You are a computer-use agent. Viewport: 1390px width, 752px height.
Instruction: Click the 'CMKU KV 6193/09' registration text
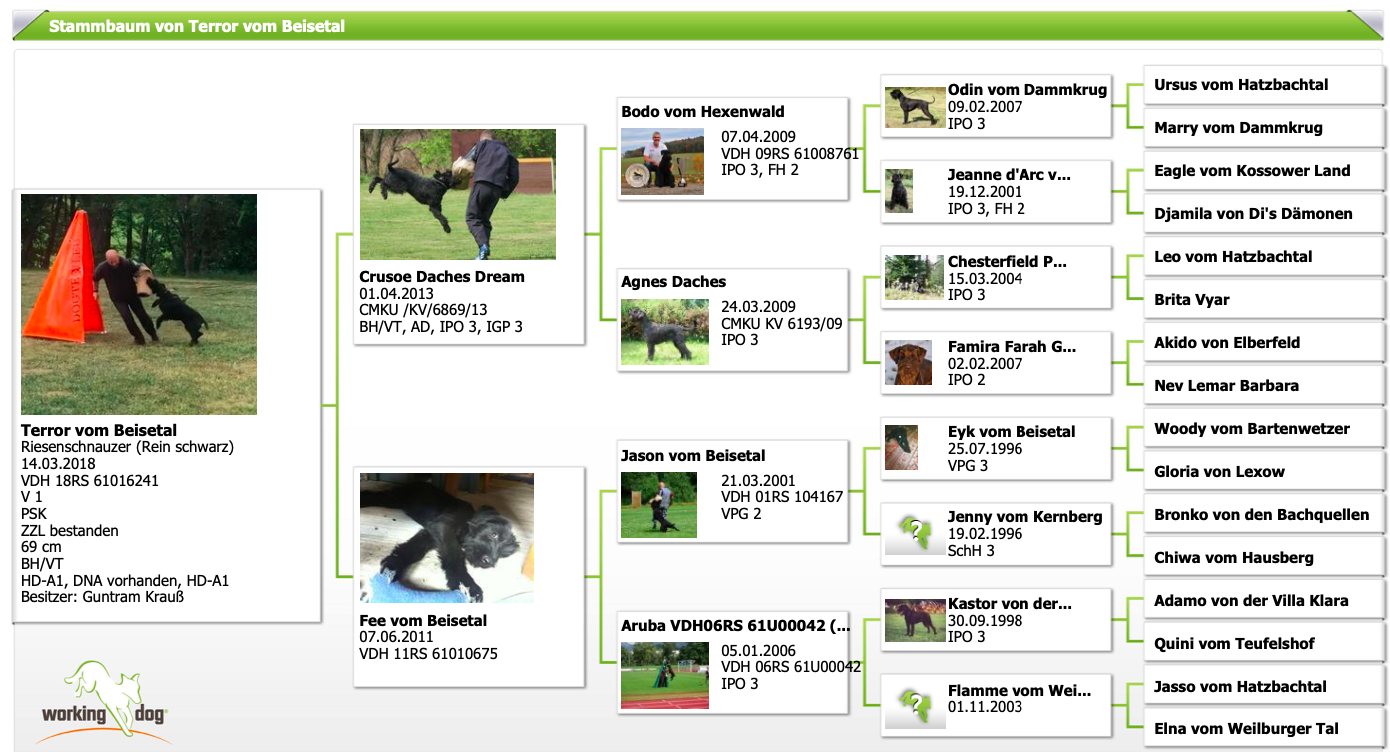782,324
